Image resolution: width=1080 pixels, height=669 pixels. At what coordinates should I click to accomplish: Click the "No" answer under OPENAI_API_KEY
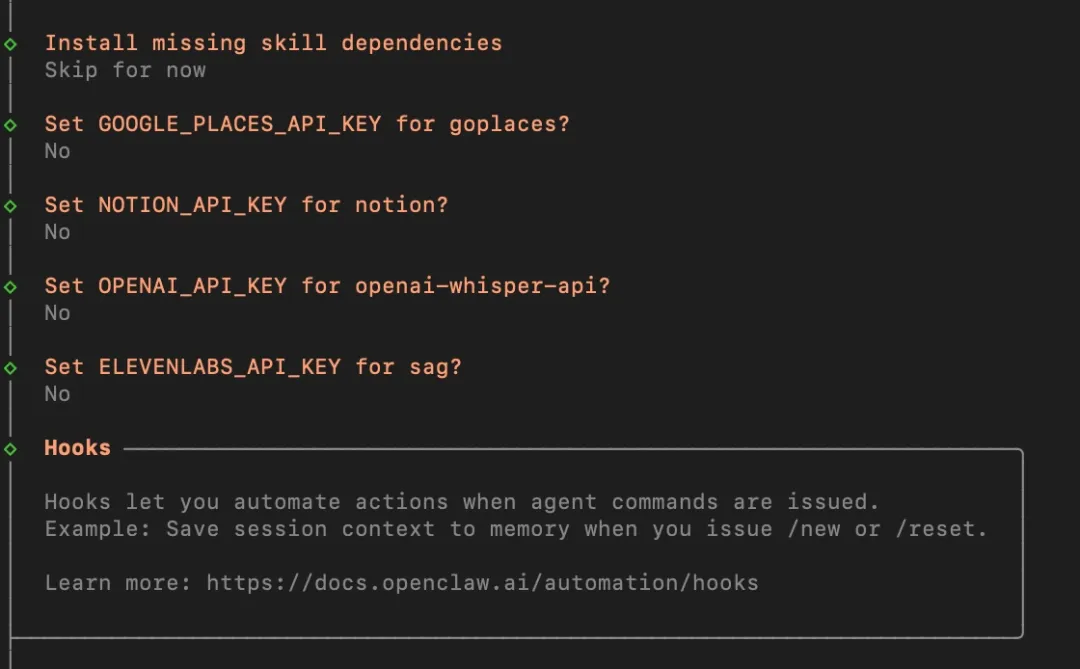click(x=57, y=313)
